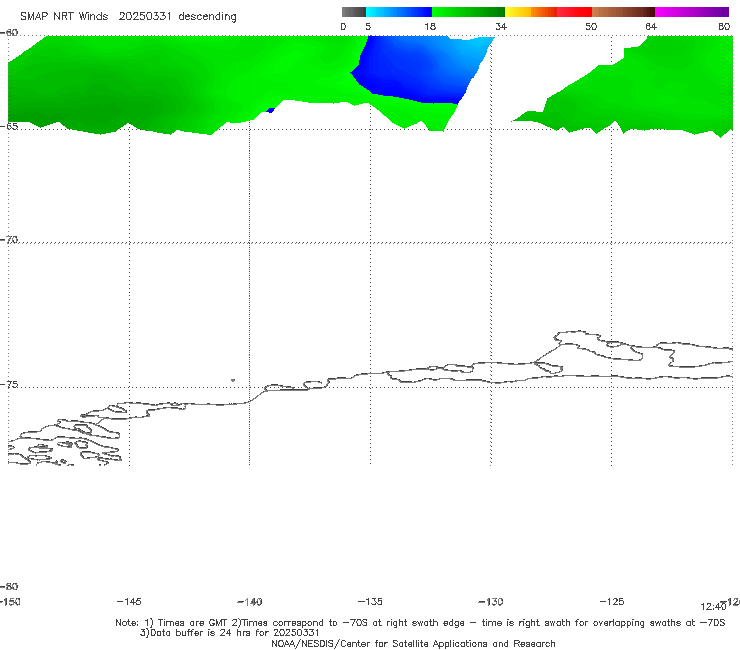The width and height of the screenshot is (740, 650).
Task: Click the color bar label '34'
Action: pyautogui.click(x=501, y=26)
